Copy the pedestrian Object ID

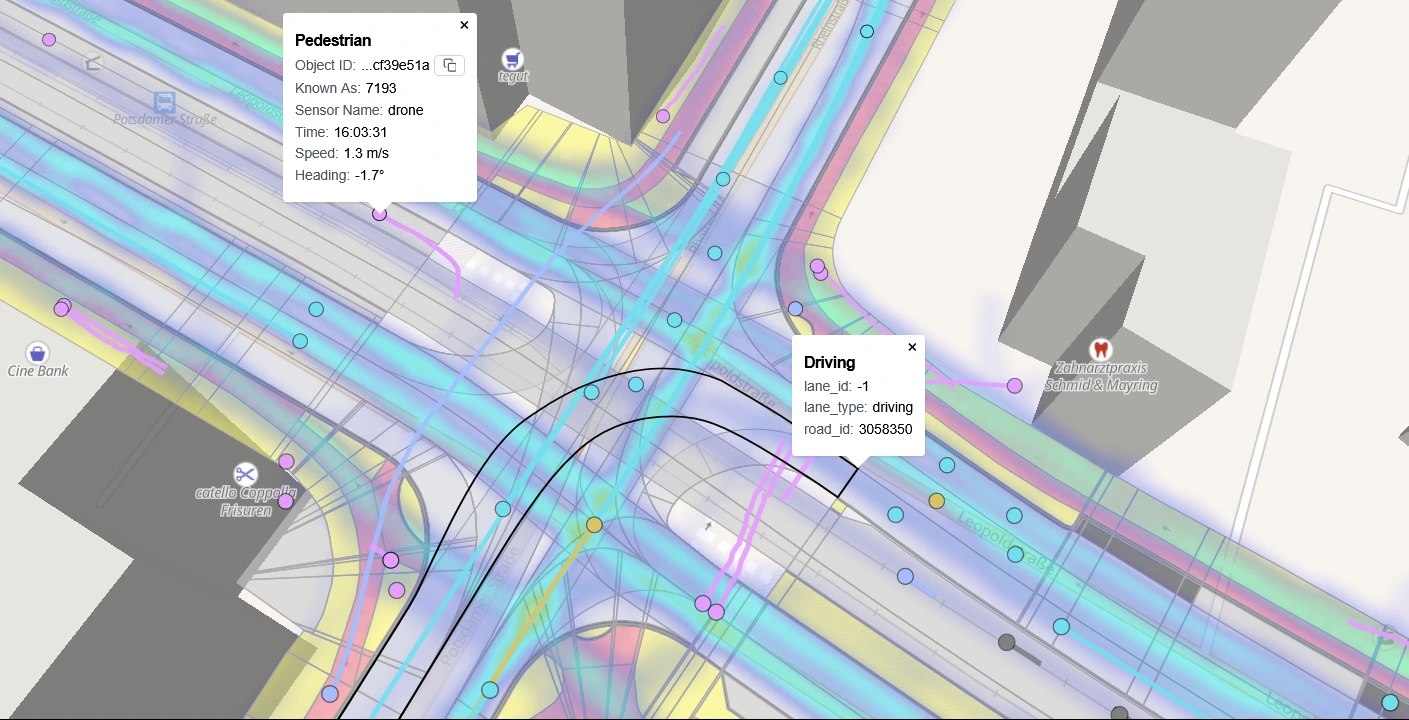450,65
